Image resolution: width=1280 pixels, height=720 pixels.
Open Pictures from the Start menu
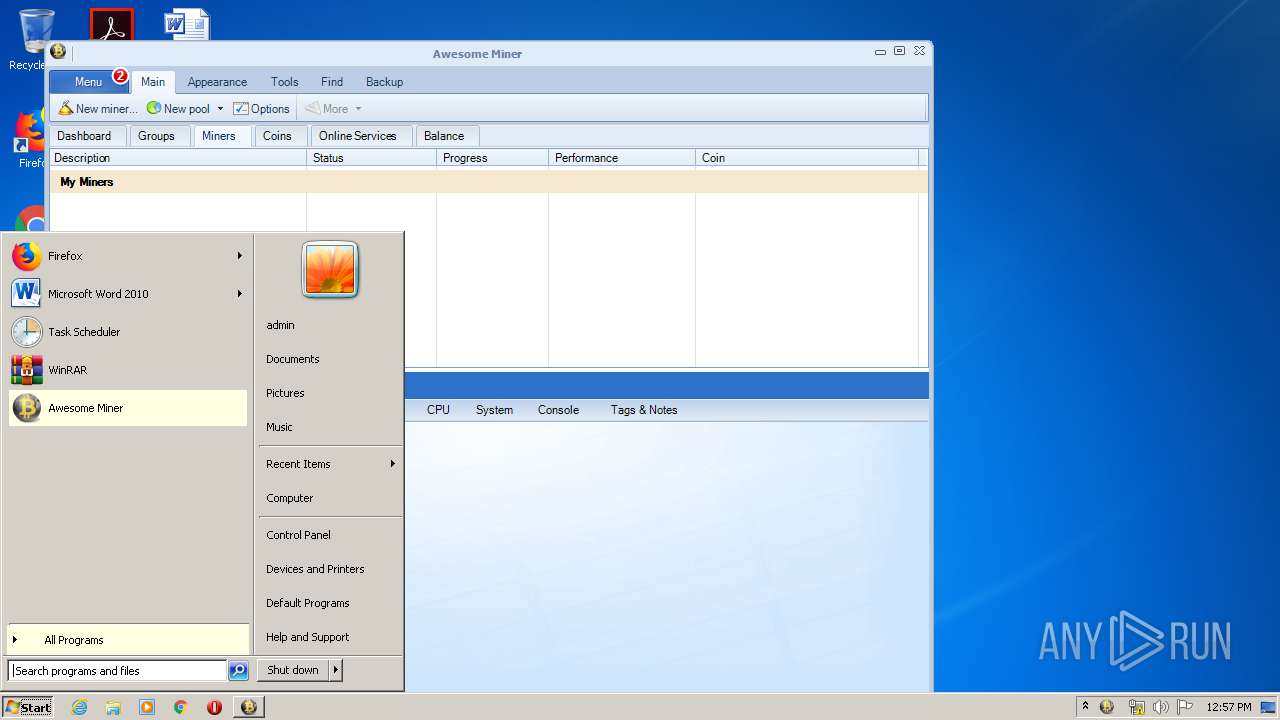pos(330,393)
